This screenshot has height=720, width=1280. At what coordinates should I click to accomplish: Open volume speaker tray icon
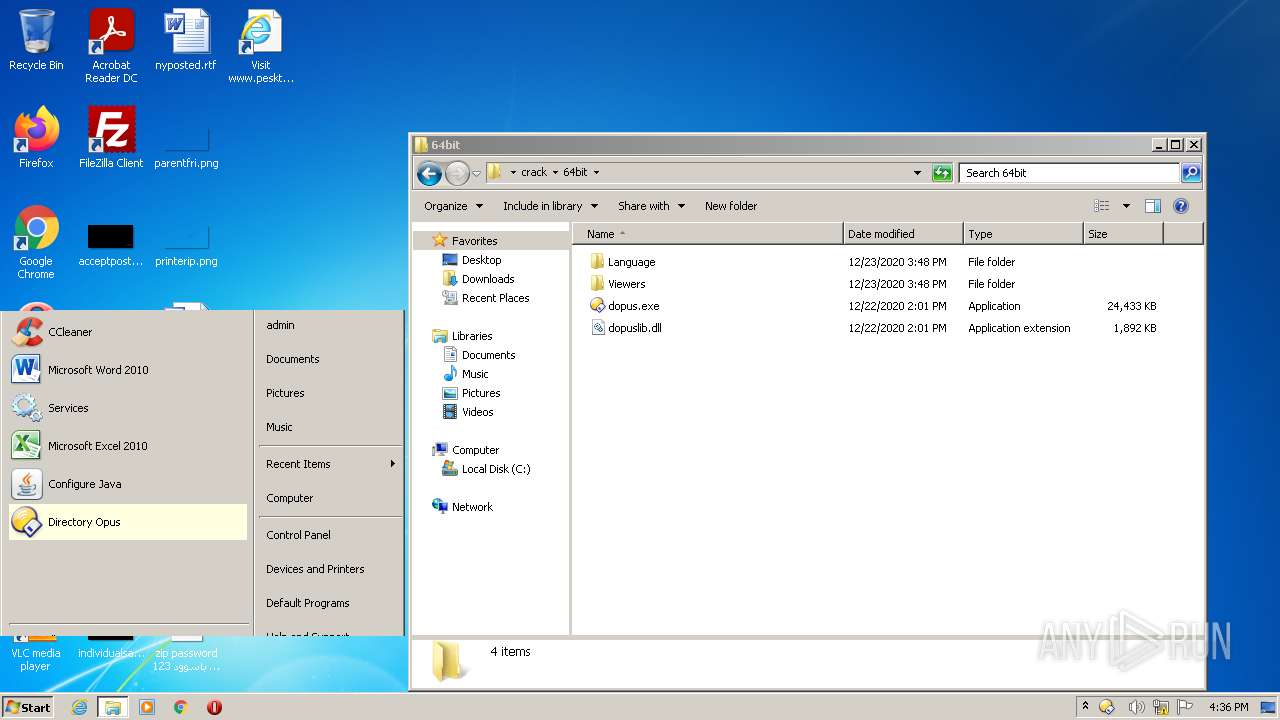coord(1136,707)
